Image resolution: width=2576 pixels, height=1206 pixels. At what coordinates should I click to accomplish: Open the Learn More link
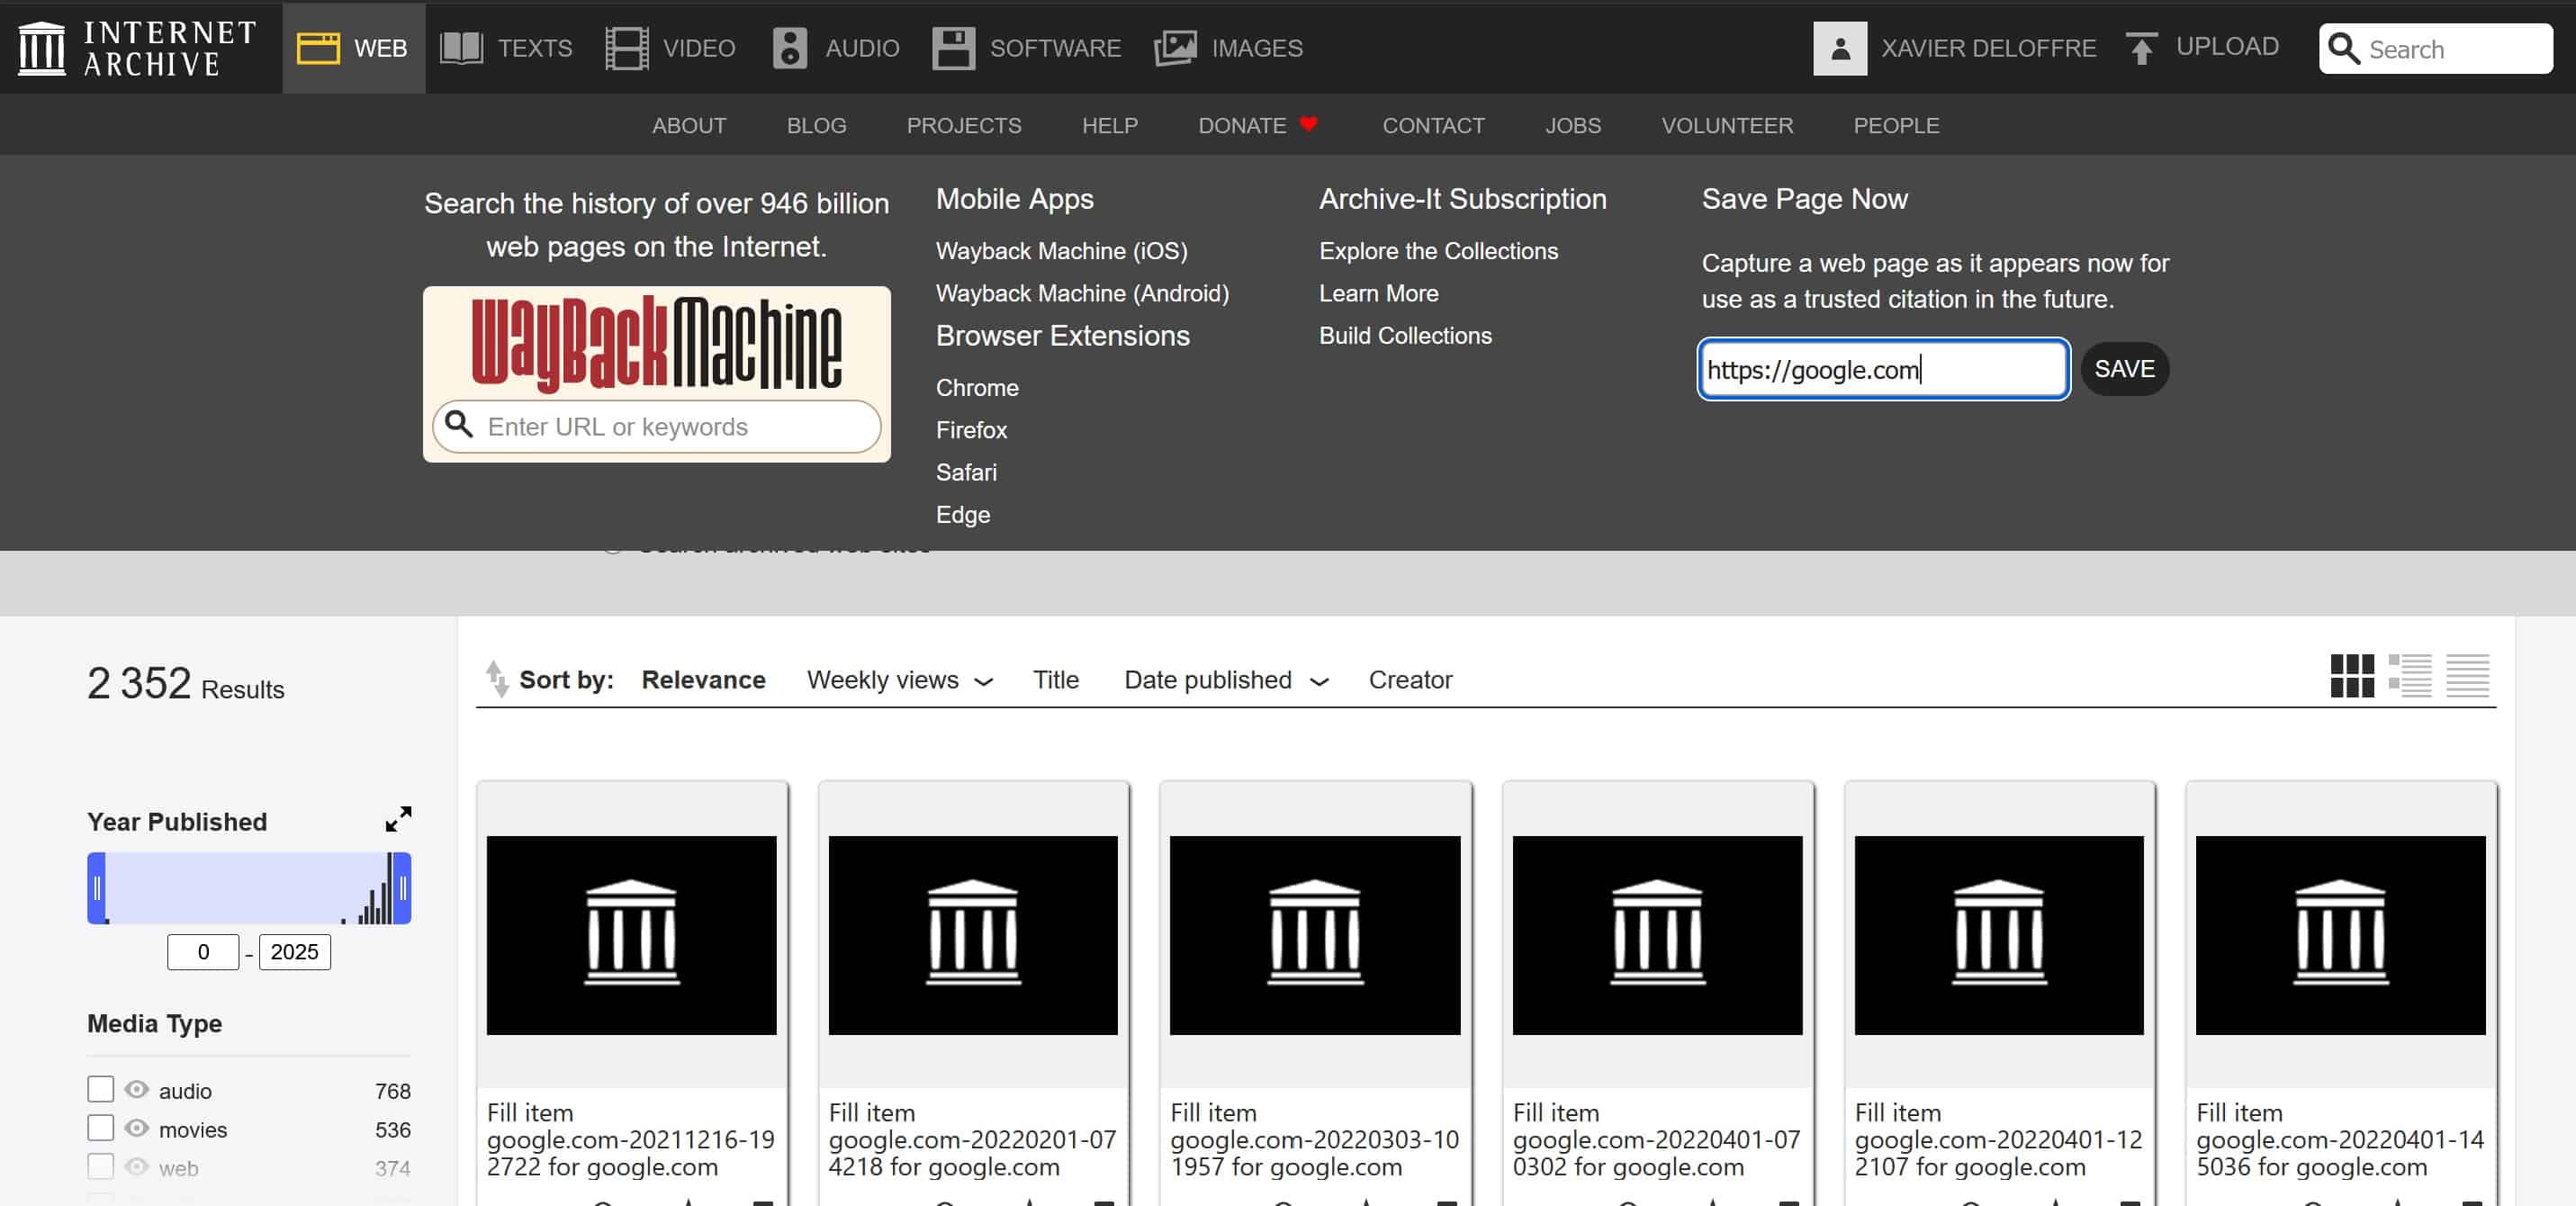tap(1378, 293)
